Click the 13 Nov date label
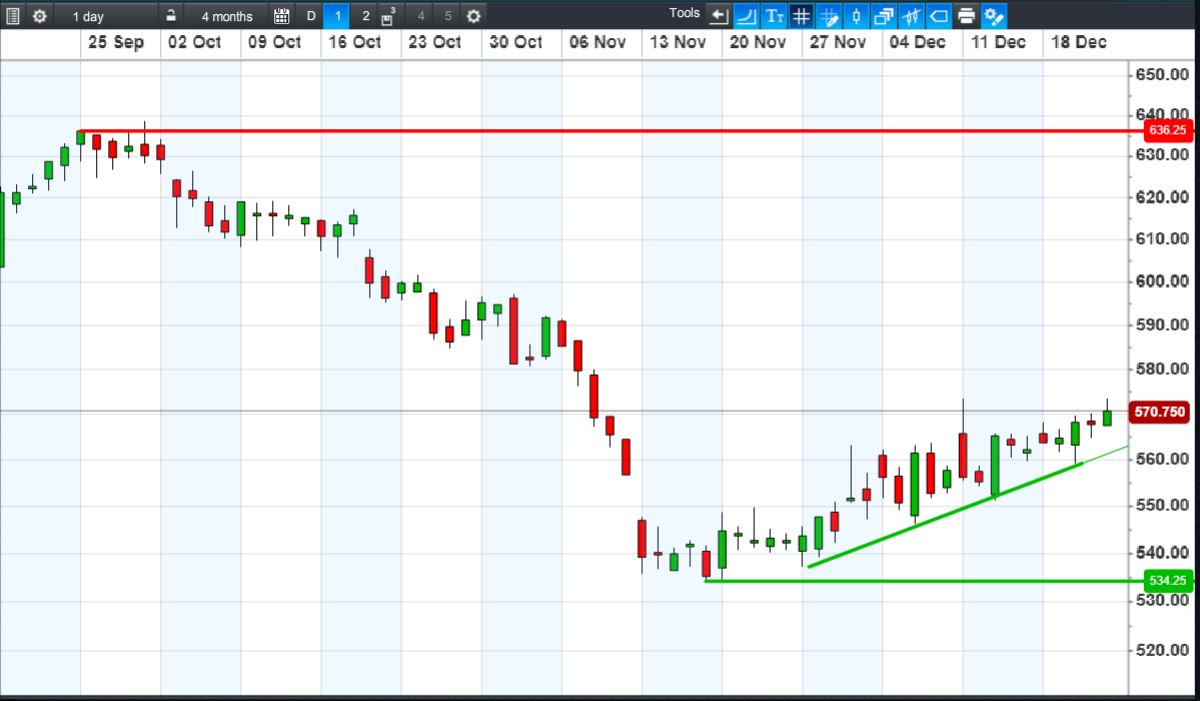The height and width of the screenshot is (701, 1200). tap(677, 43)
